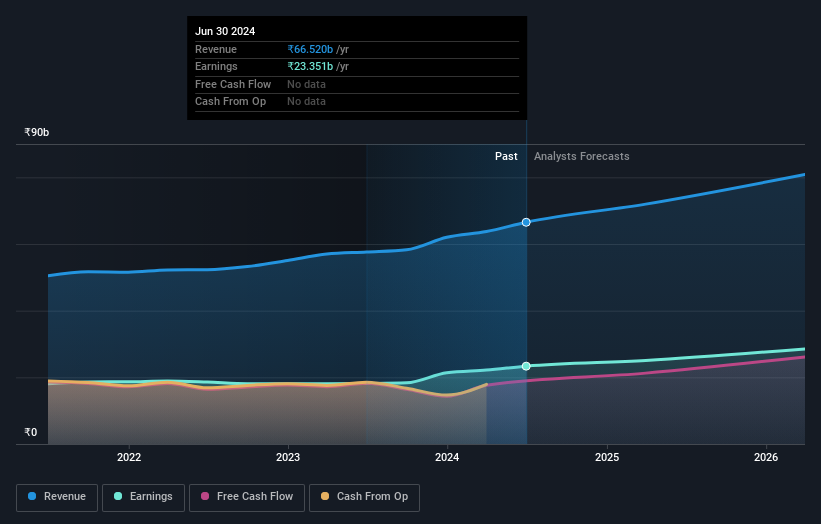Screen dimensions: 821x524
Task: Click the orange Cash From Op legend dot
Action: (325, 496)
